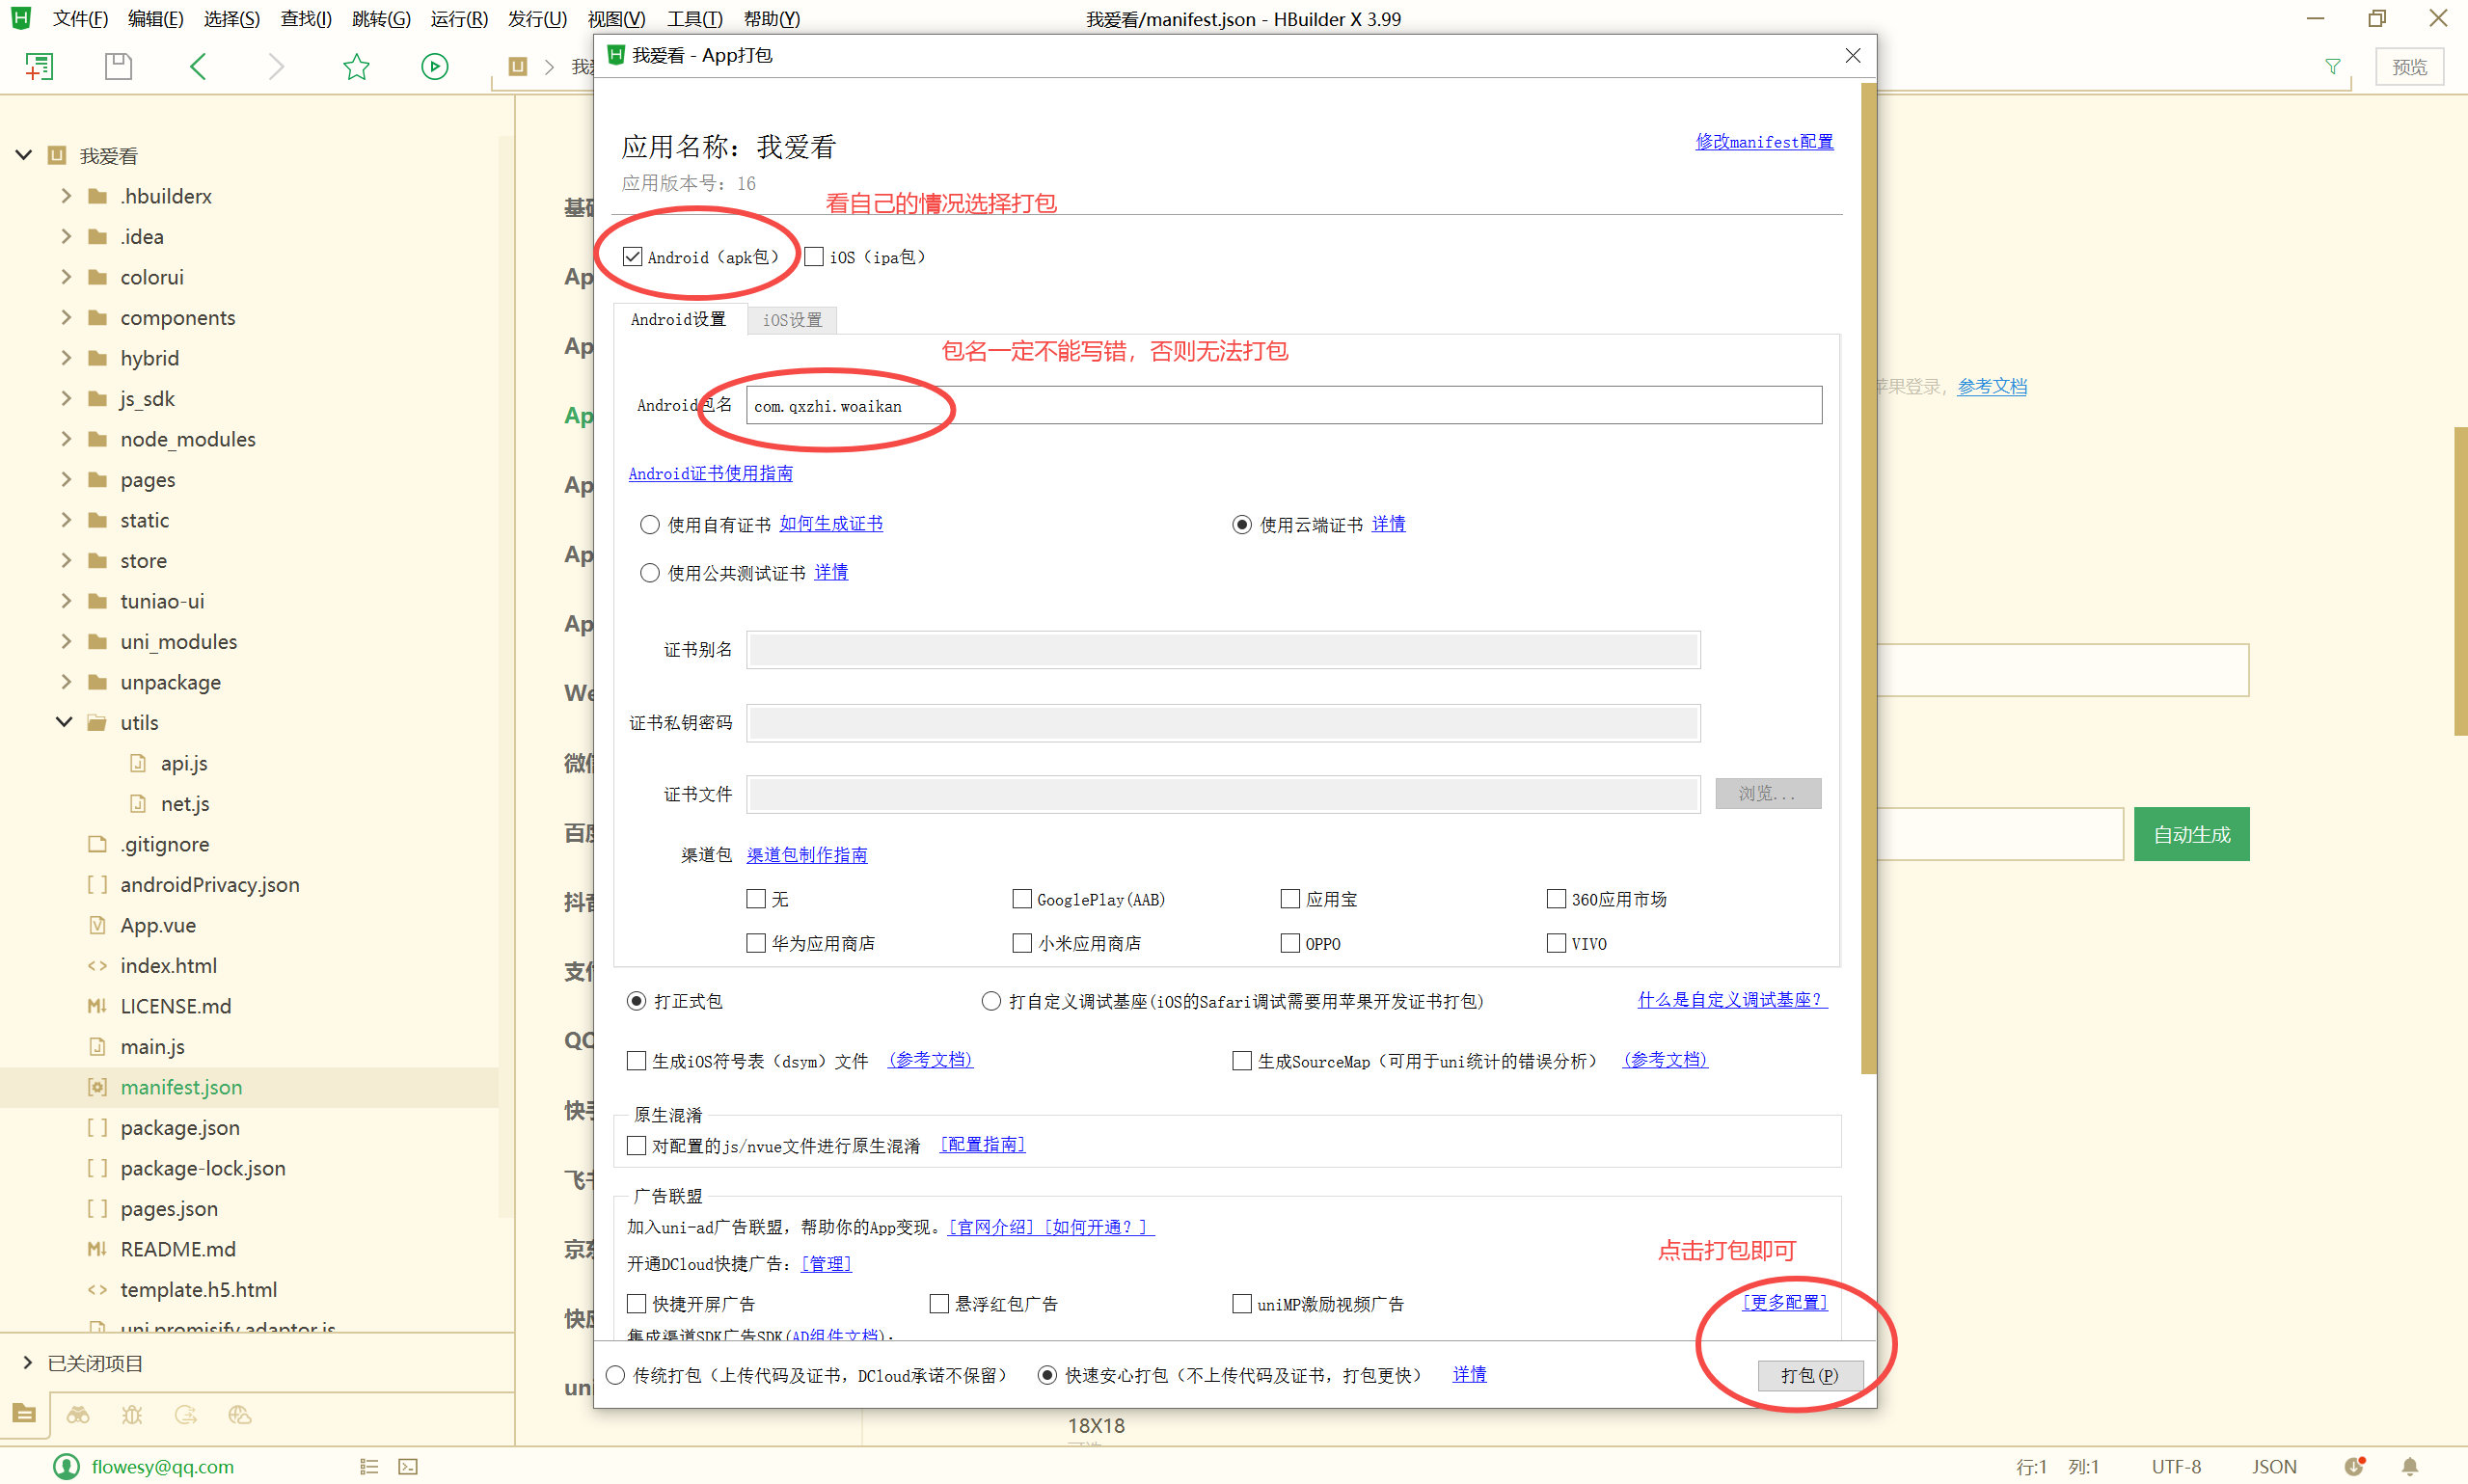Click the filter funnel icon near Preview
Screen dimensions: 2468x1484
click(2332, 66)
